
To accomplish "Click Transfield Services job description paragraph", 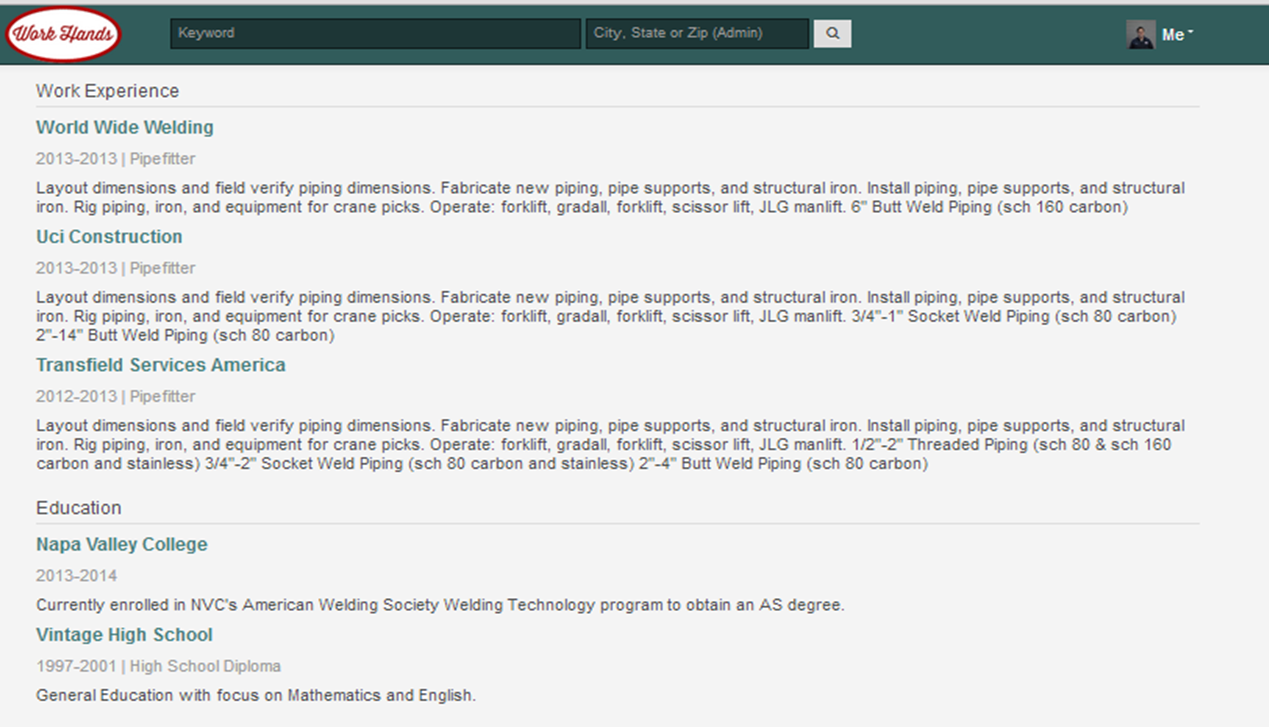I will 610,444.
